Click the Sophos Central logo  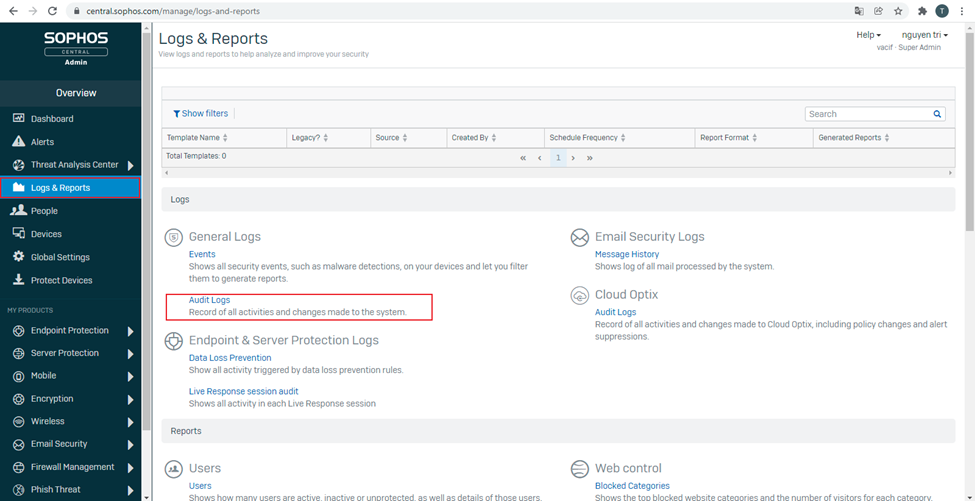tap(76, 48)
